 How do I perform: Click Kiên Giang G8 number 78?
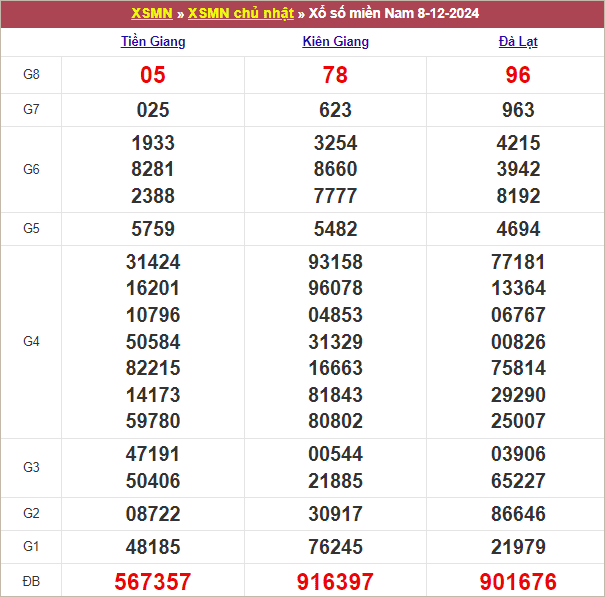(x=335, y=75)
